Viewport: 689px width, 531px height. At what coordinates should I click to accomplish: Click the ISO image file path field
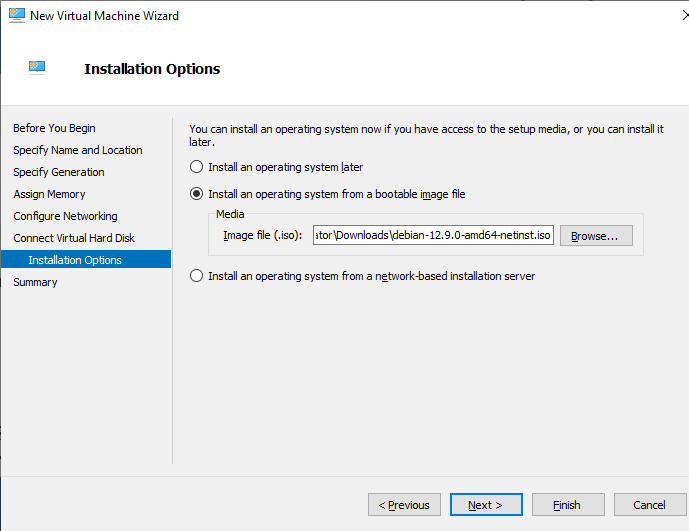[432, 235]
